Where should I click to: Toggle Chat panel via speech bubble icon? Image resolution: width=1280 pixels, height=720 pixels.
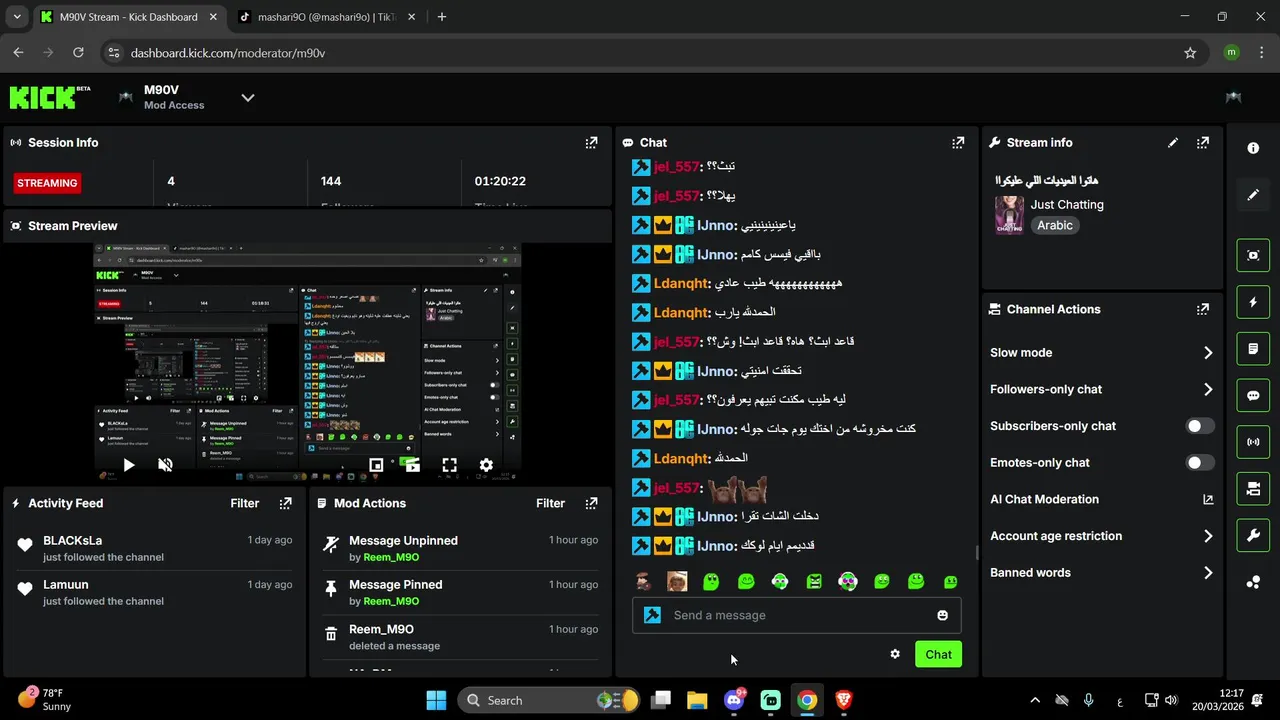coord(1253,395)
